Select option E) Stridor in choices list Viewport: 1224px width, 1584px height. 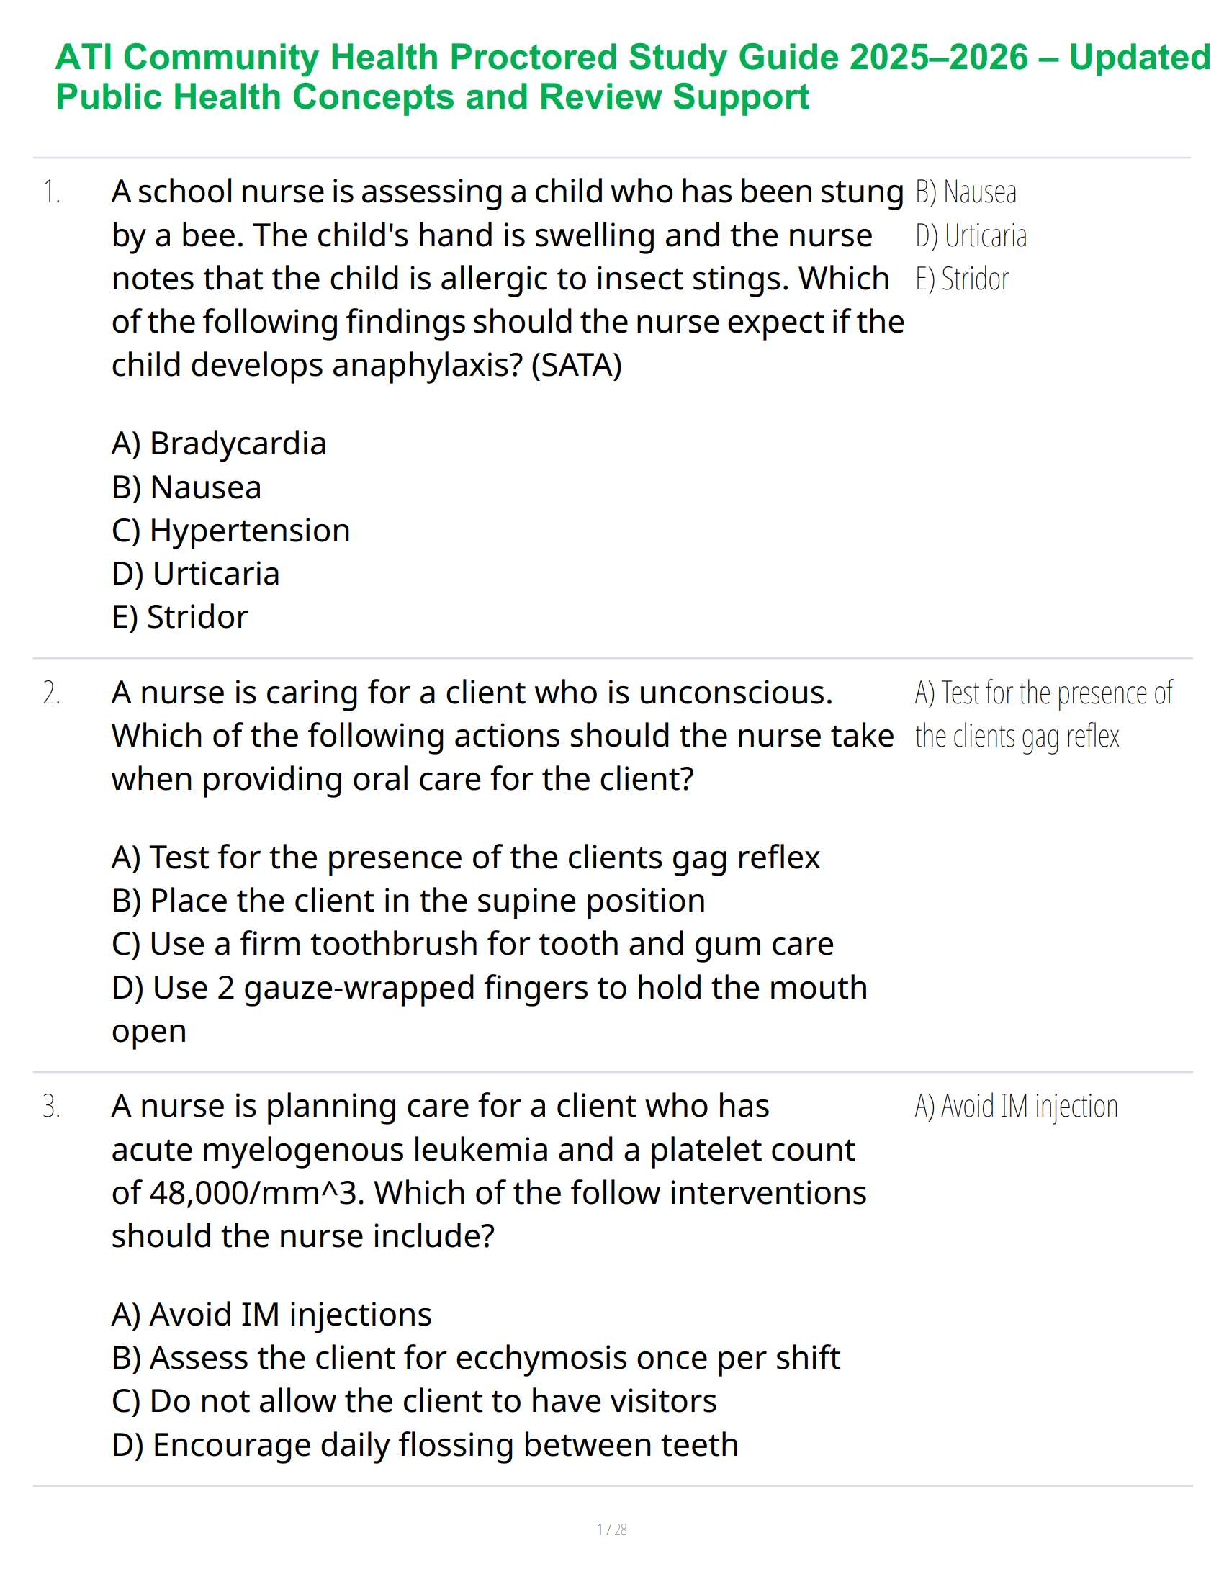coord(180,617)
